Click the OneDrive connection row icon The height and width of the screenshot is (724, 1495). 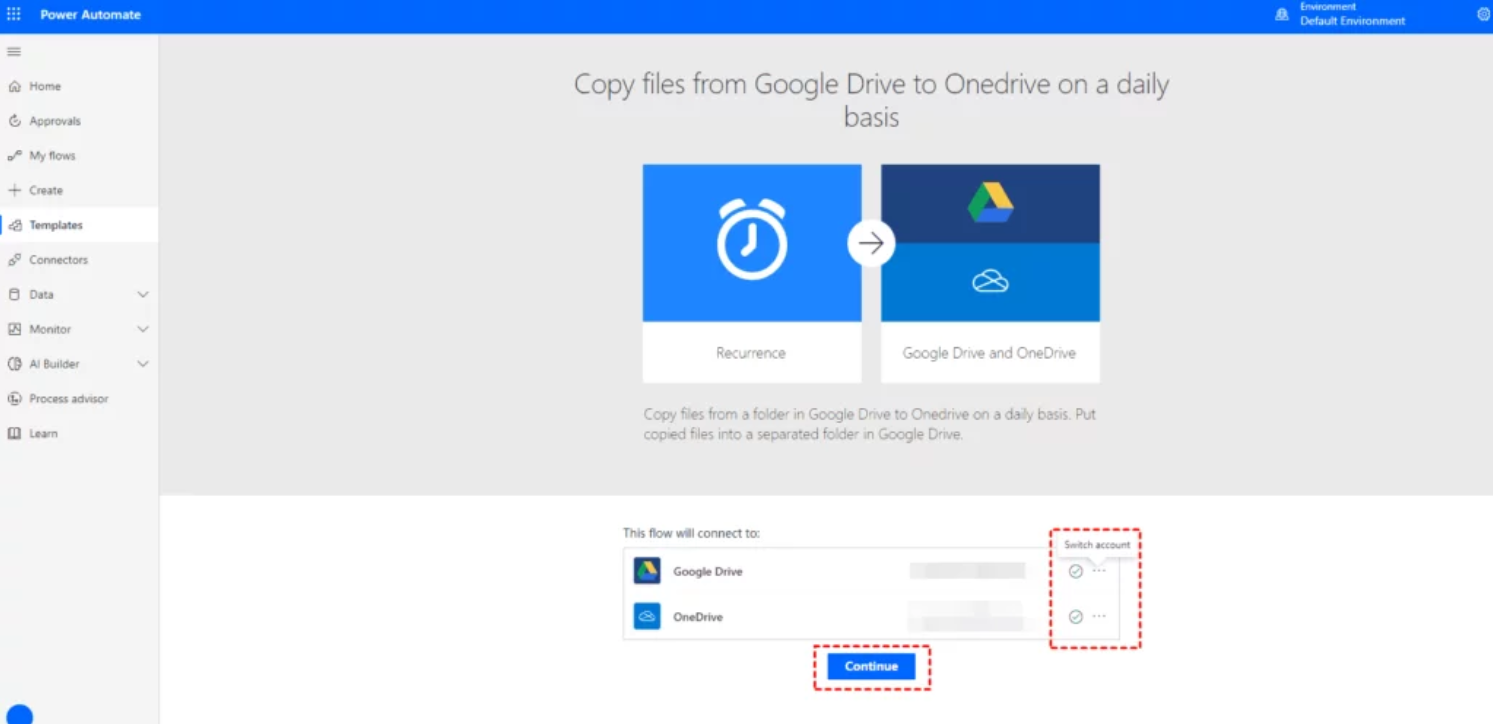(647, 617)
